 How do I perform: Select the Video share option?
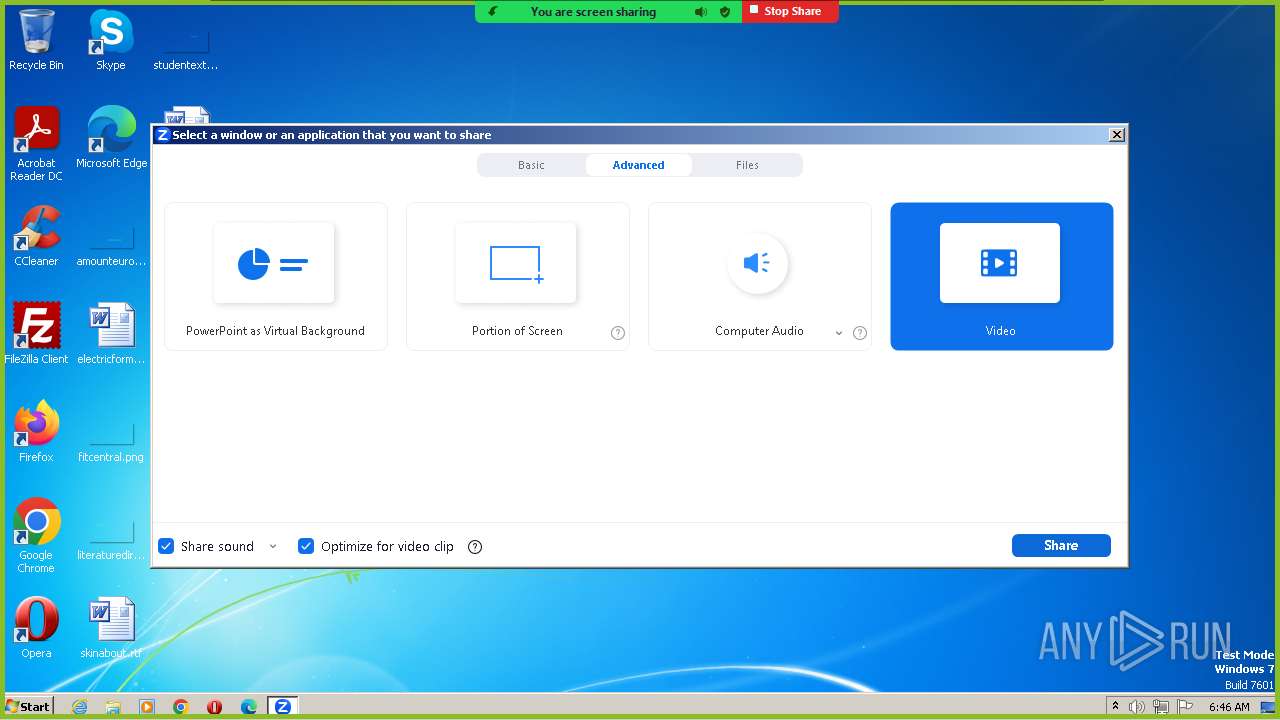(1001, 276)
